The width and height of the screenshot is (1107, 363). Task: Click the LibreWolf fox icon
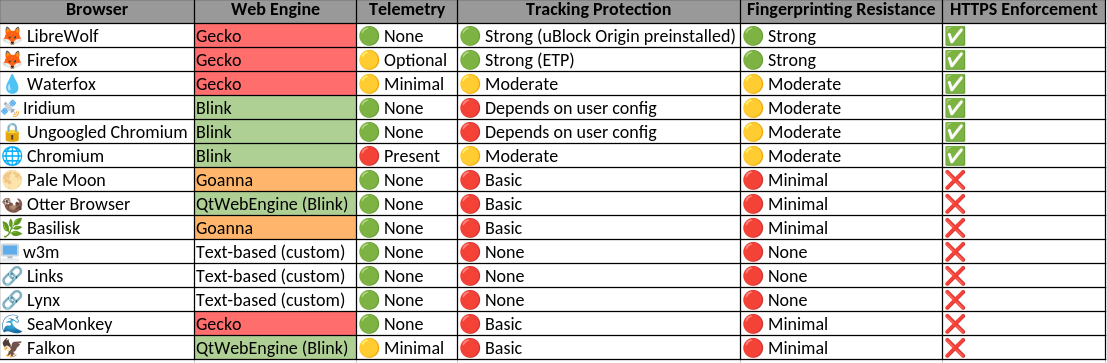click(x=12, y=36)
